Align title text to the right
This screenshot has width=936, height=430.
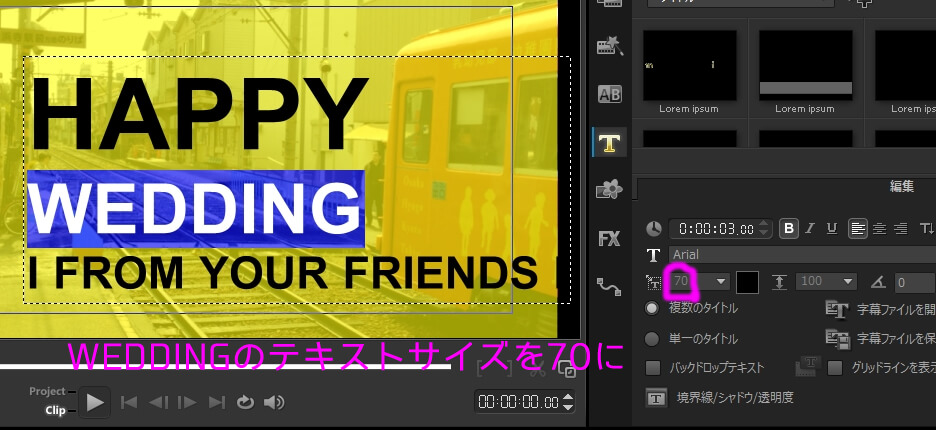tap(901, 228)
